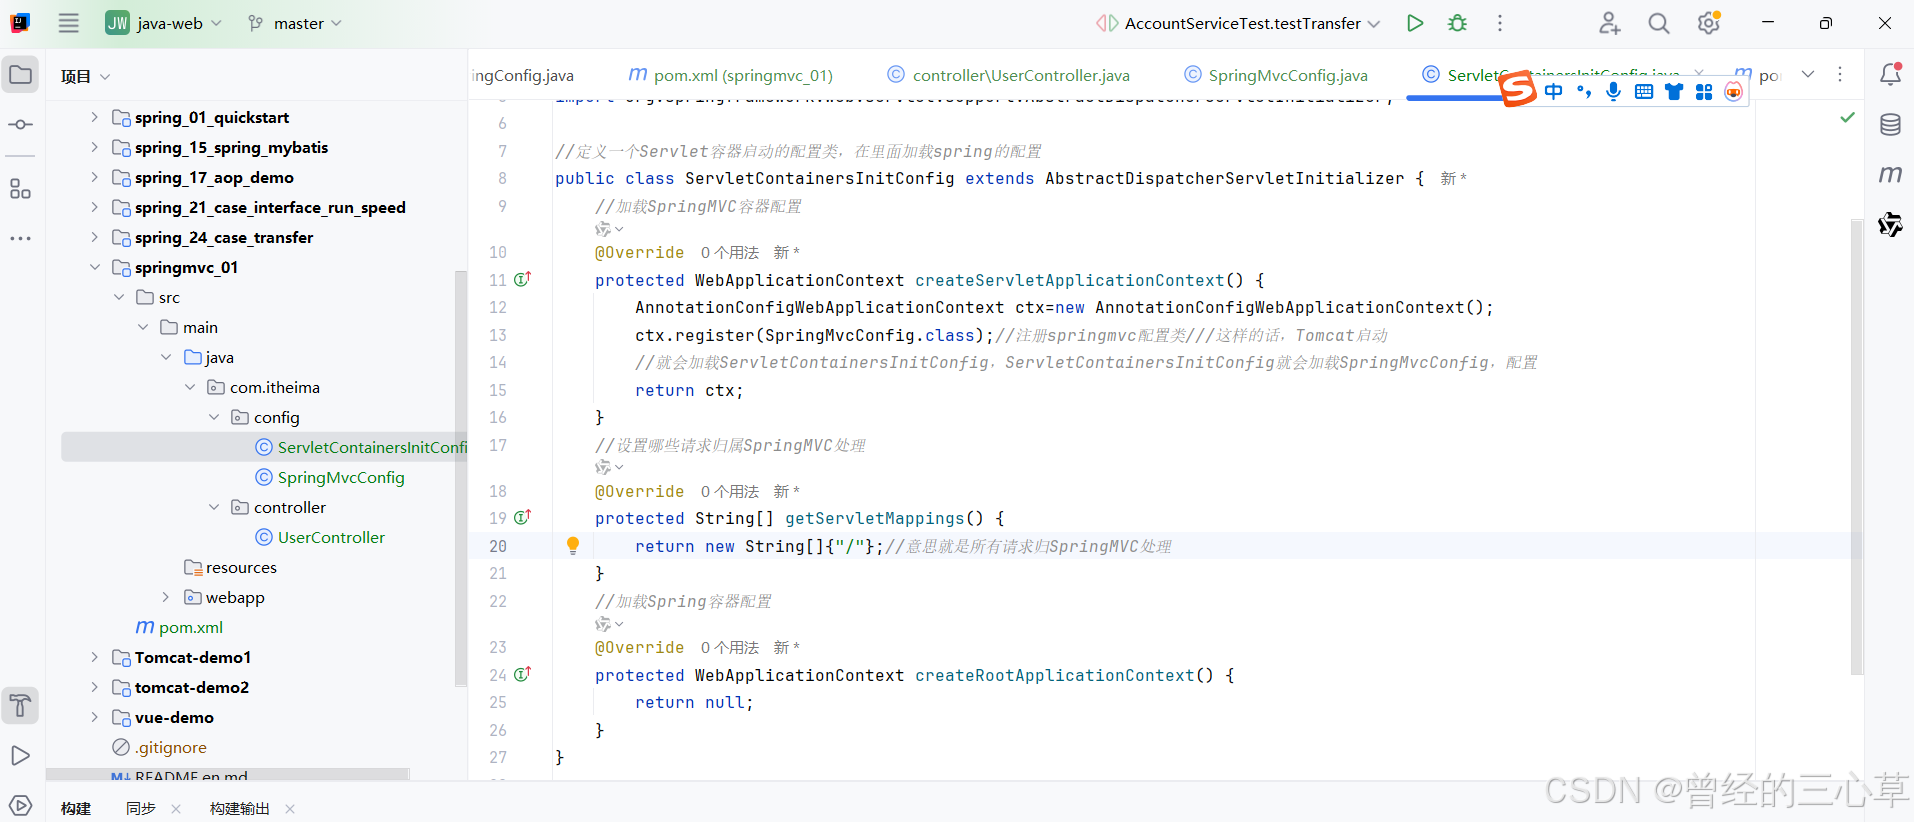Expand the spring_24_case_transfer module
The image size is (1914, 822).
(x=94, y=237)
